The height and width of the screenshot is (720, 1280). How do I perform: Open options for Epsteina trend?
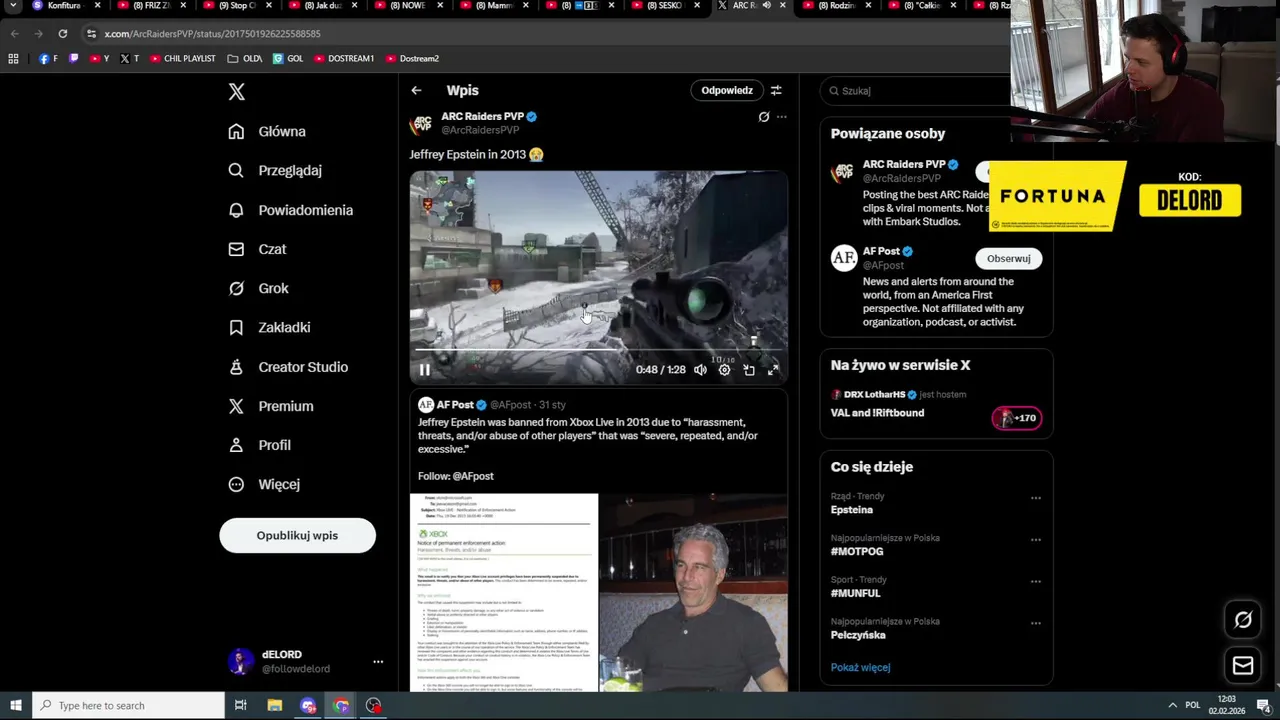pyautogui.click(x=1036, y=498)
